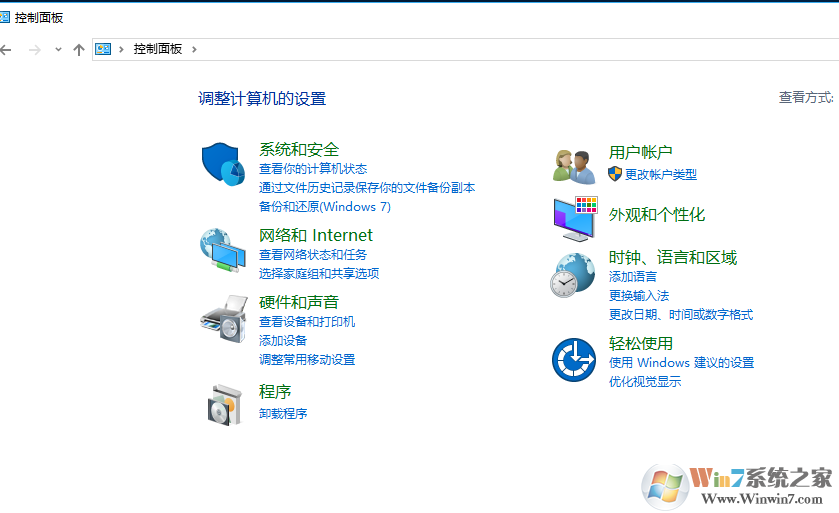
Task: Click the Forward arrow in navigation bar
Action: click(x=35, y=50)
